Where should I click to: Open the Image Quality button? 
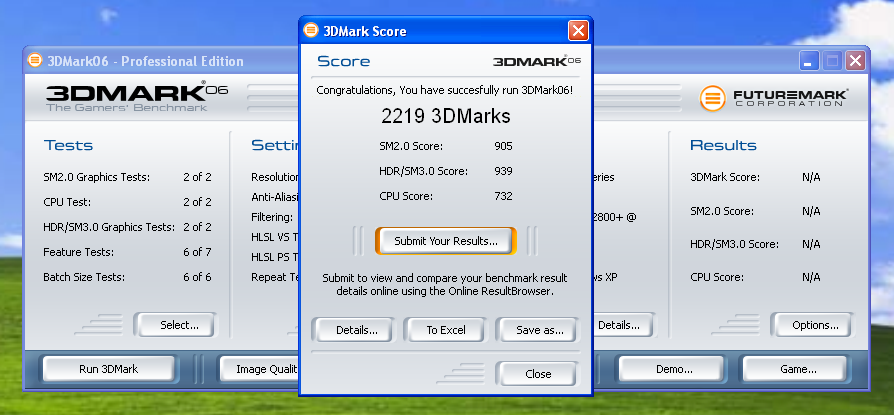259,369
